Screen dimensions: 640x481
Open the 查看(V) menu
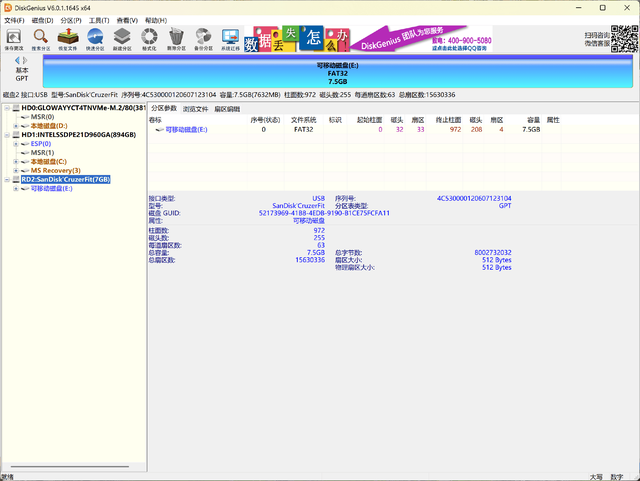(x=127, y=20)
